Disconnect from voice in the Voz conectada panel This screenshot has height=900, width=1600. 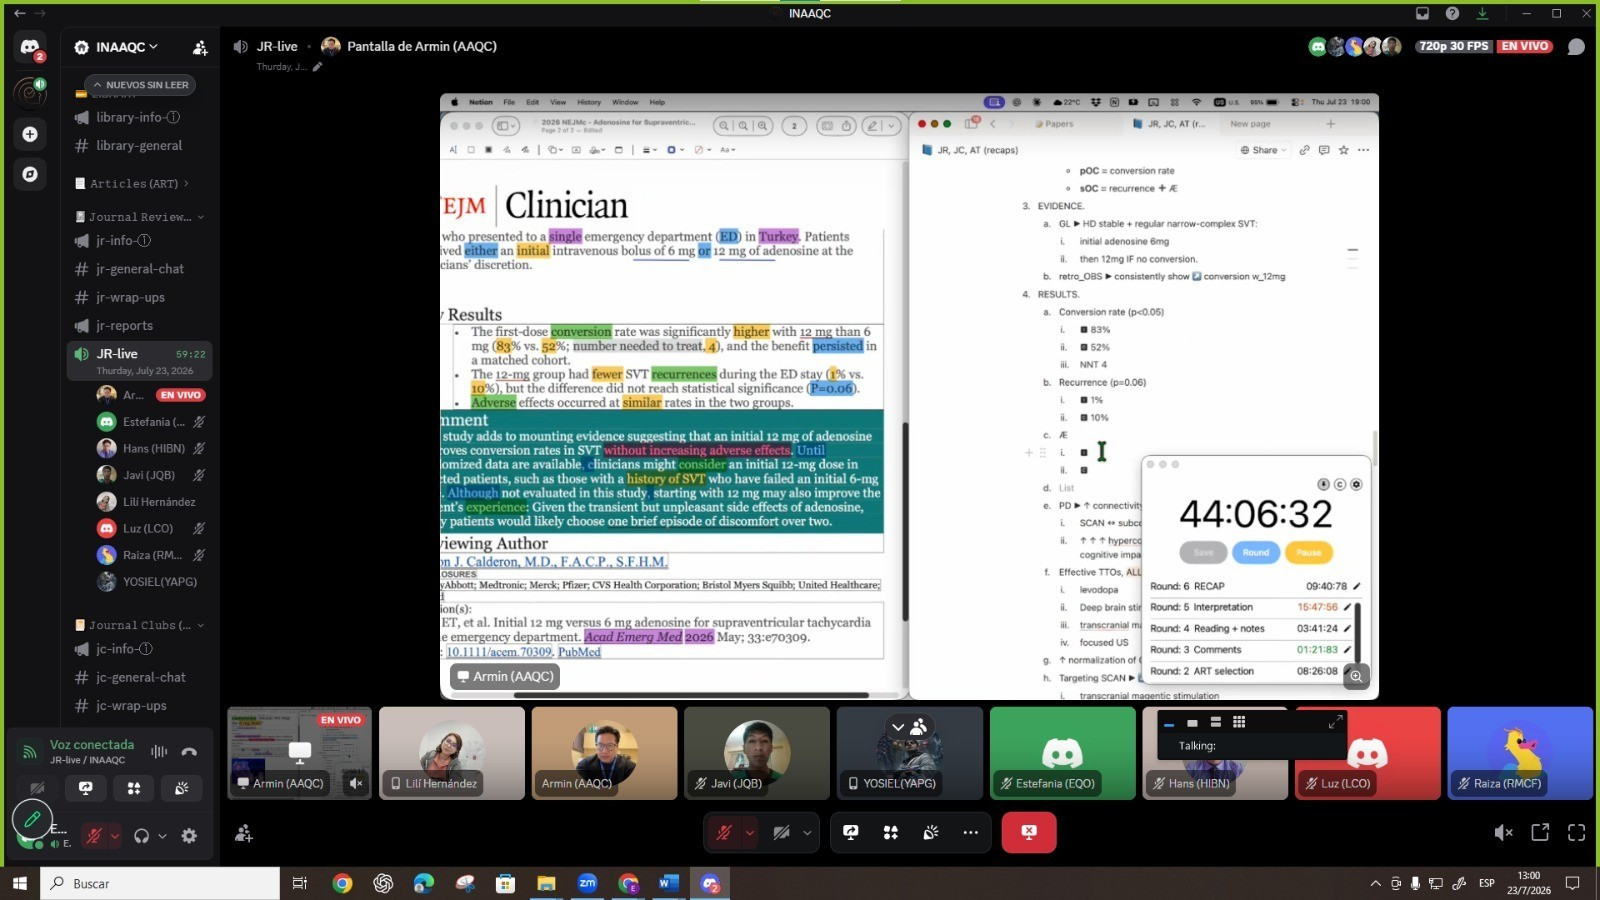[189, 752]
